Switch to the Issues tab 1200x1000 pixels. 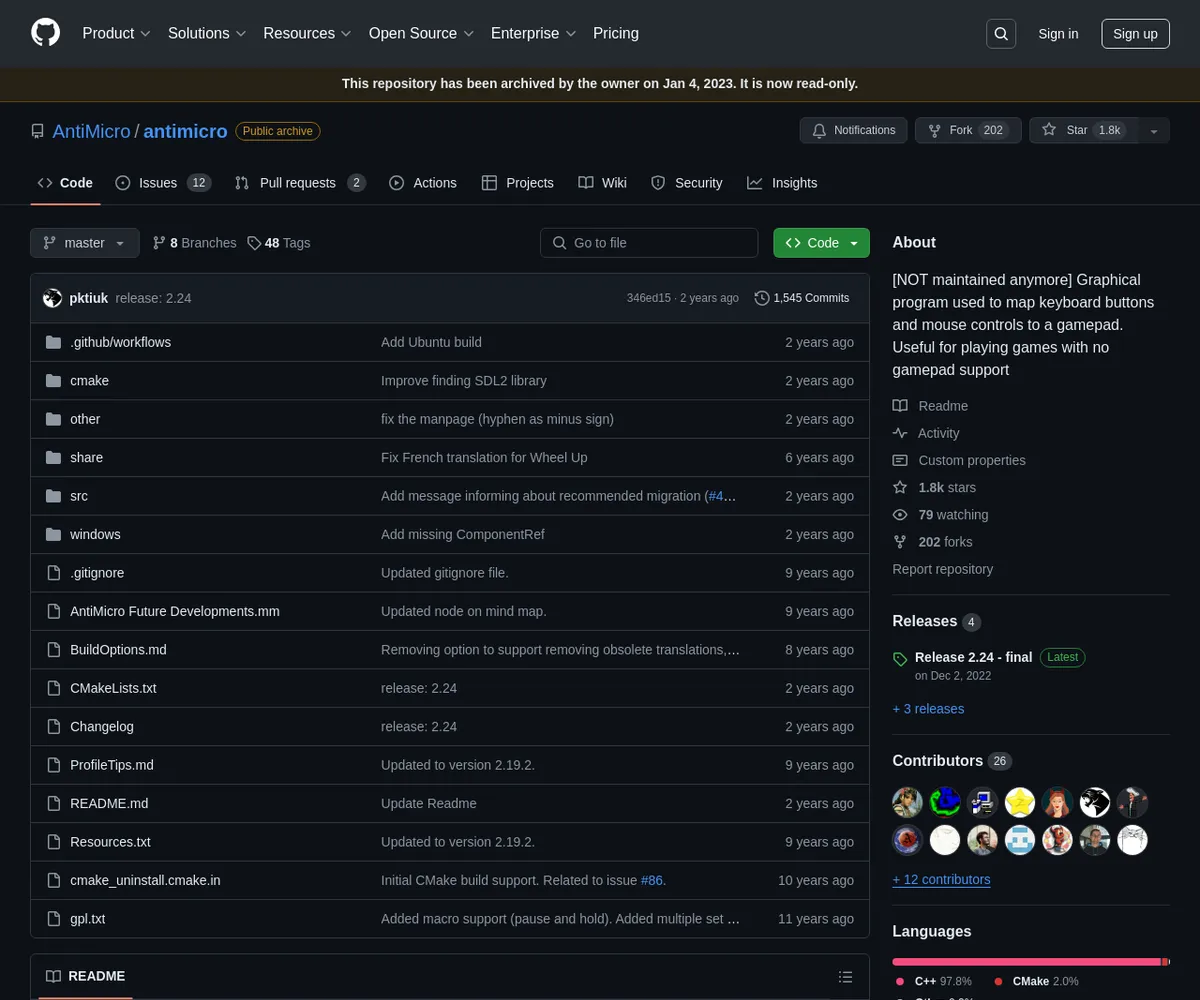tap(162, 183)
